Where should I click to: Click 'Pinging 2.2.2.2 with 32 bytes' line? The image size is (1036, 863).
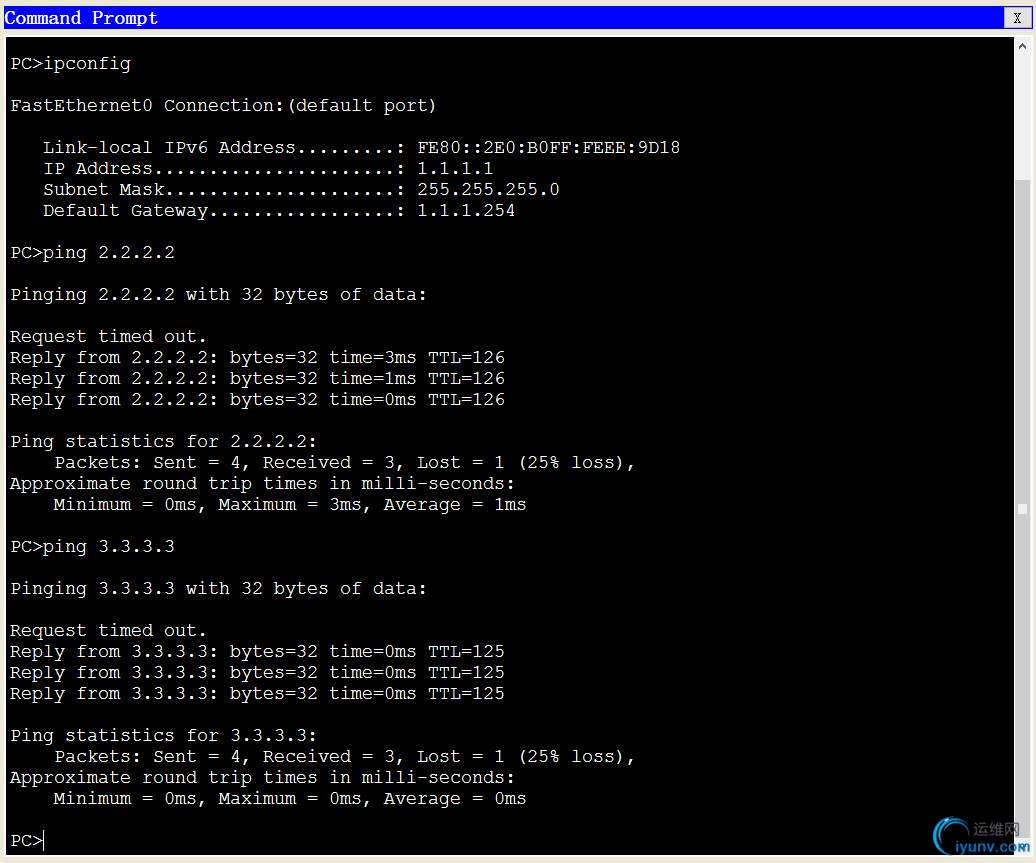[219, 295]
